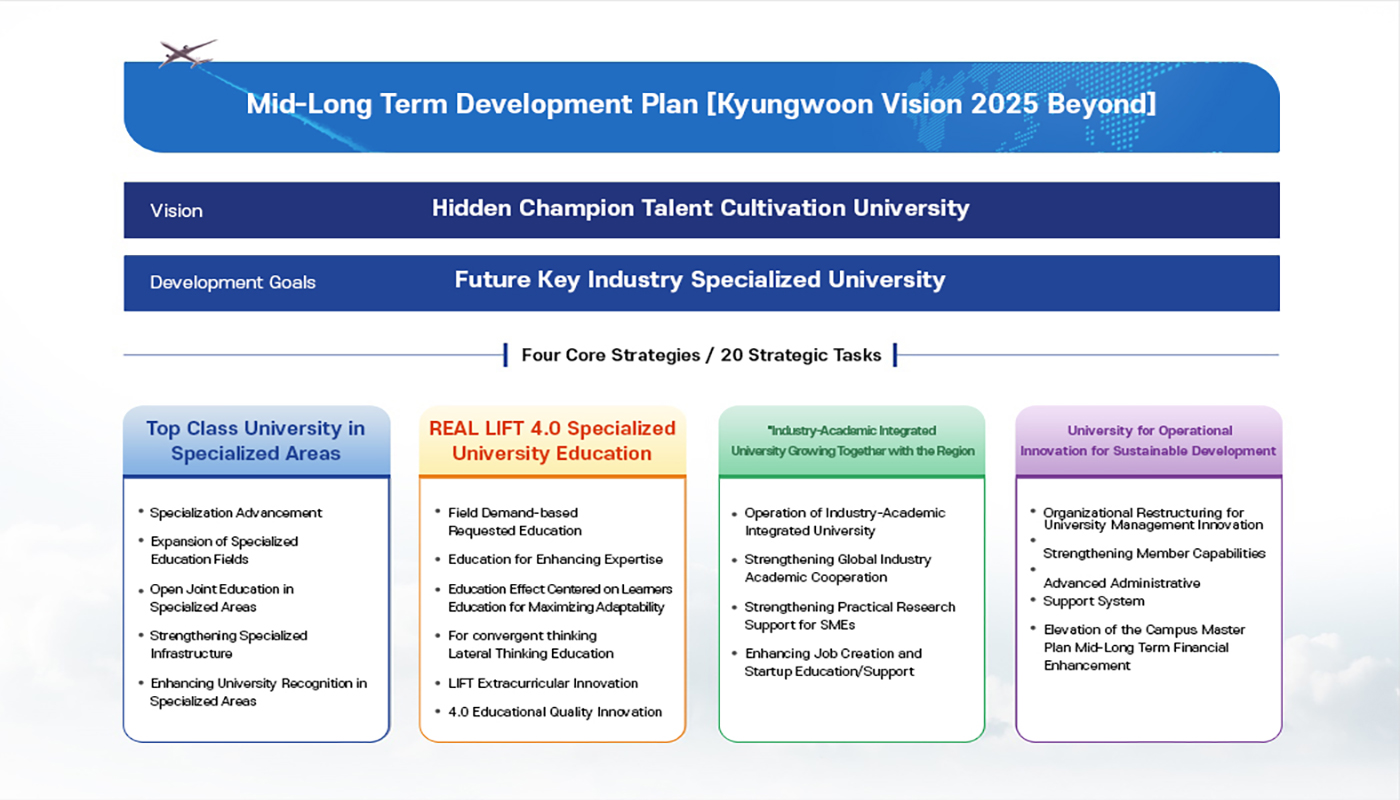Click Education for Enhancing Expertise item
Viewport: 1400px width, 800px height.
point(555,559)
